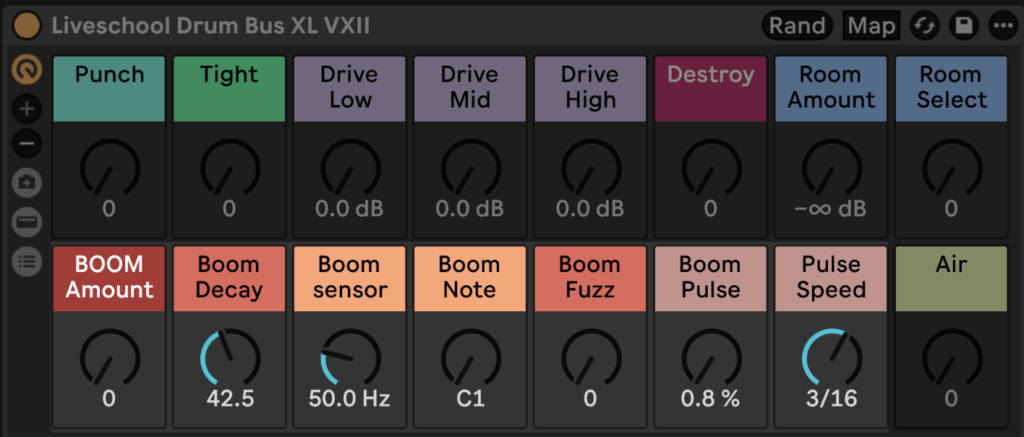Click the Rand randomize macros button

[797, 26]
